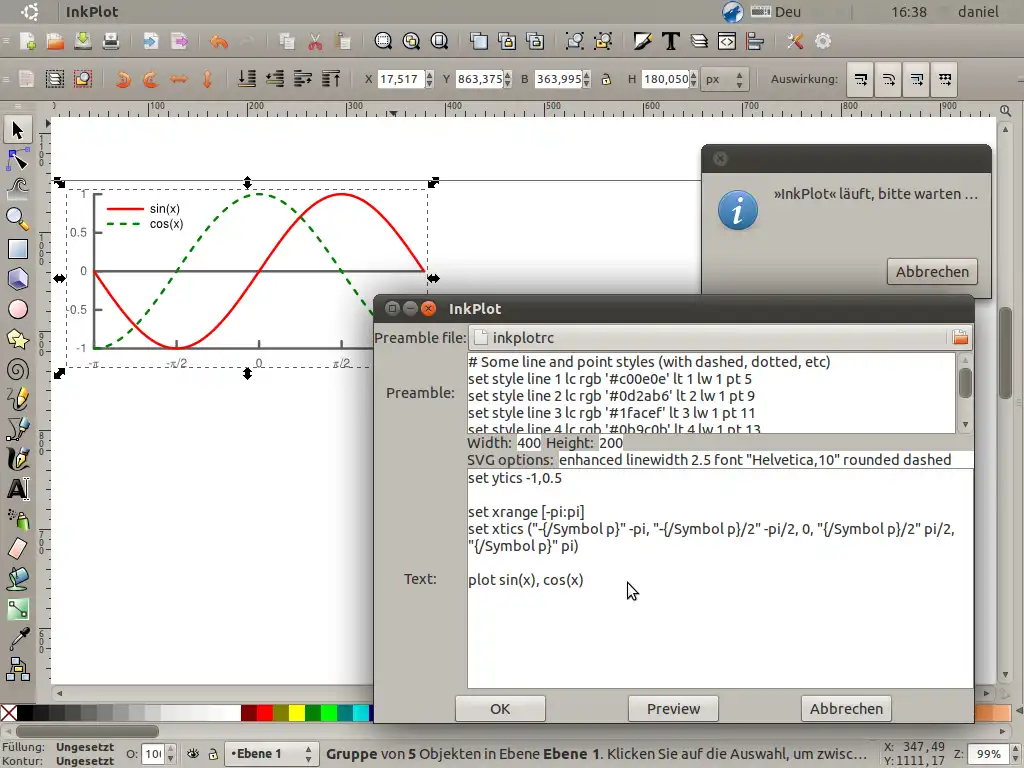The image size is (1024, 768).
Task: Open the Align and Distribute dialog icon
Action: 755,42
